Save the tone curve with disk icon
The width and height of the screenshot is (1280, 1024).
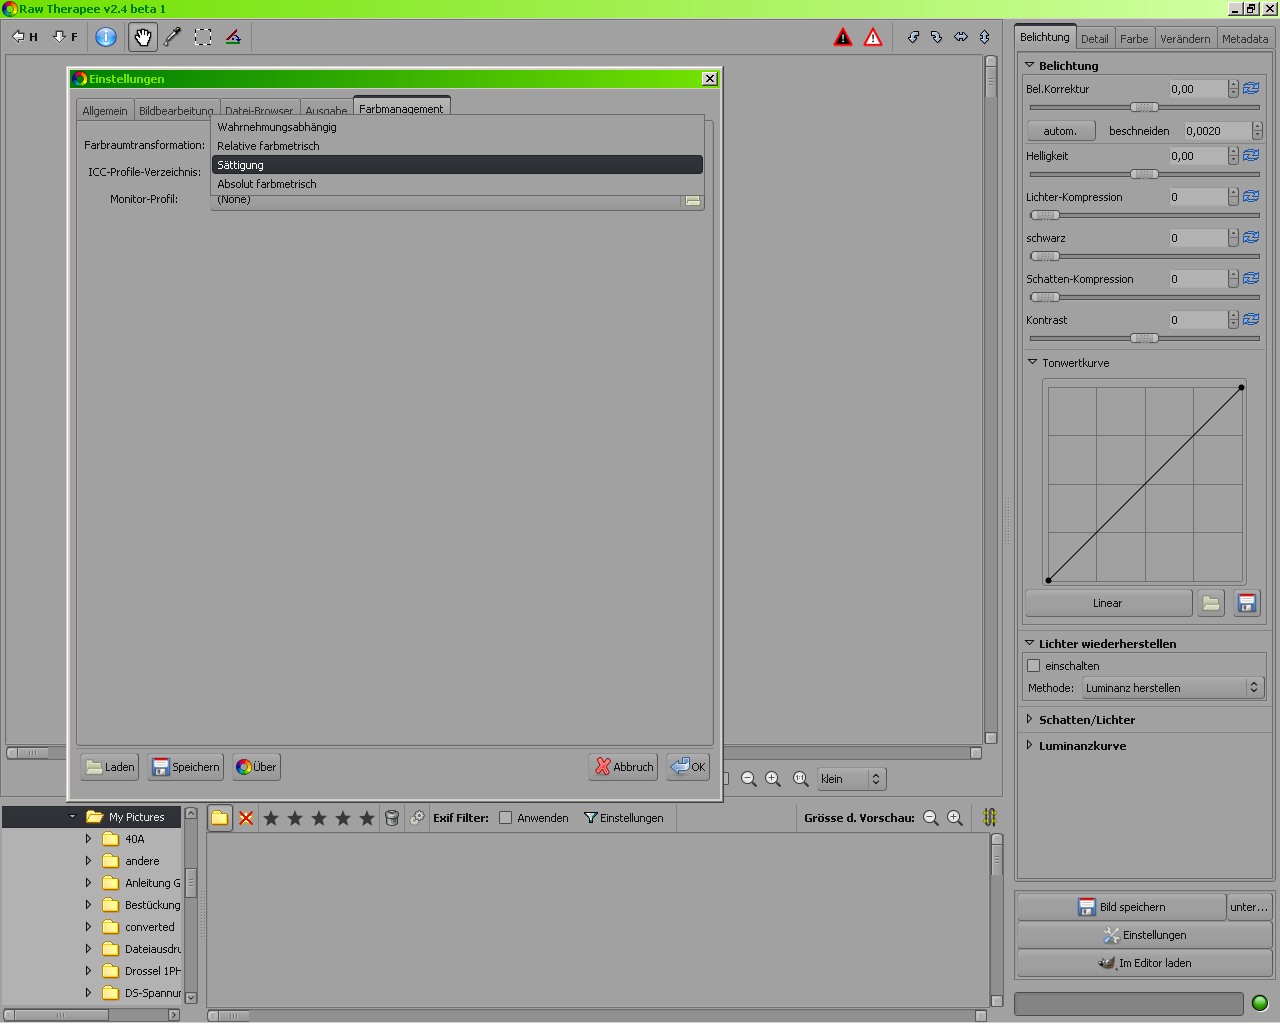pyautogui.click(x=1246, y=603)
